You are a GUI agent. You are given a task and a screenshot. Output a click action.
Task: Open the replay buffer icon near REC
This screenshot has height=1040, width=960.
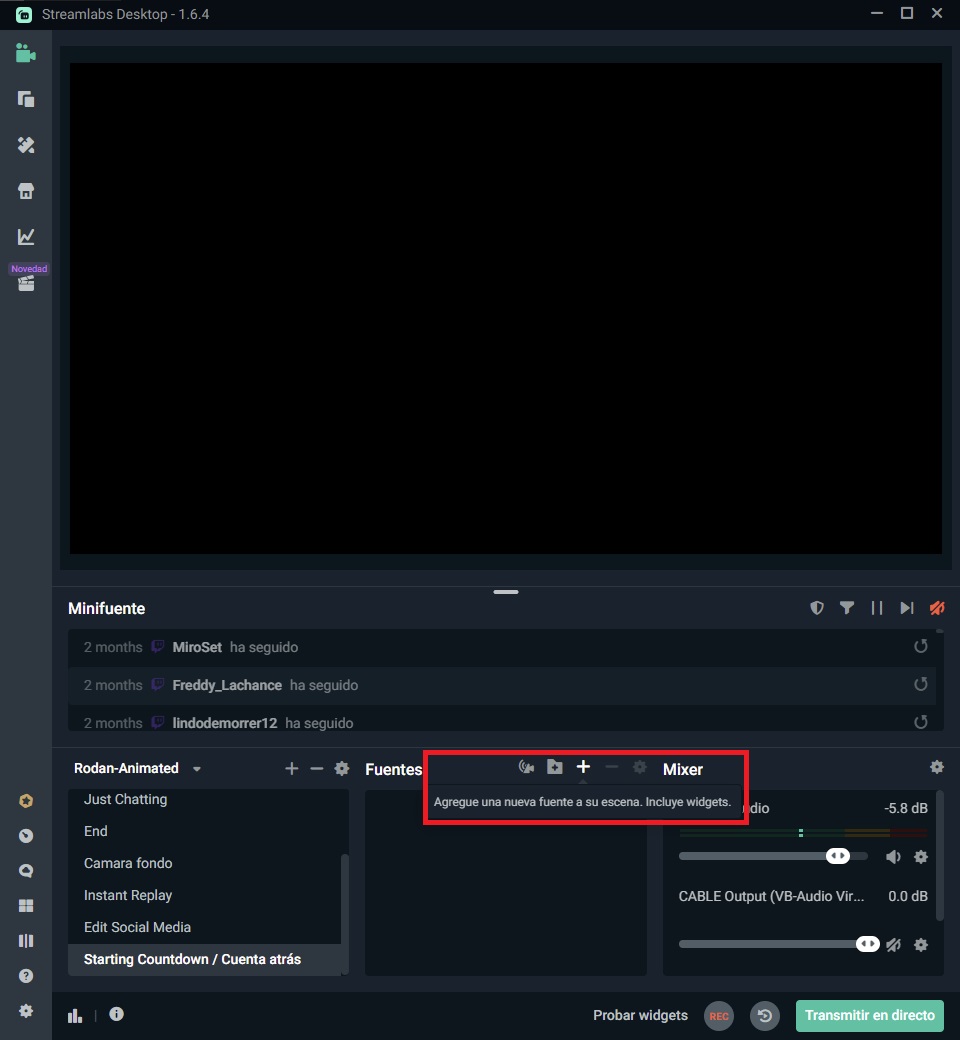tap(765, 1015)
